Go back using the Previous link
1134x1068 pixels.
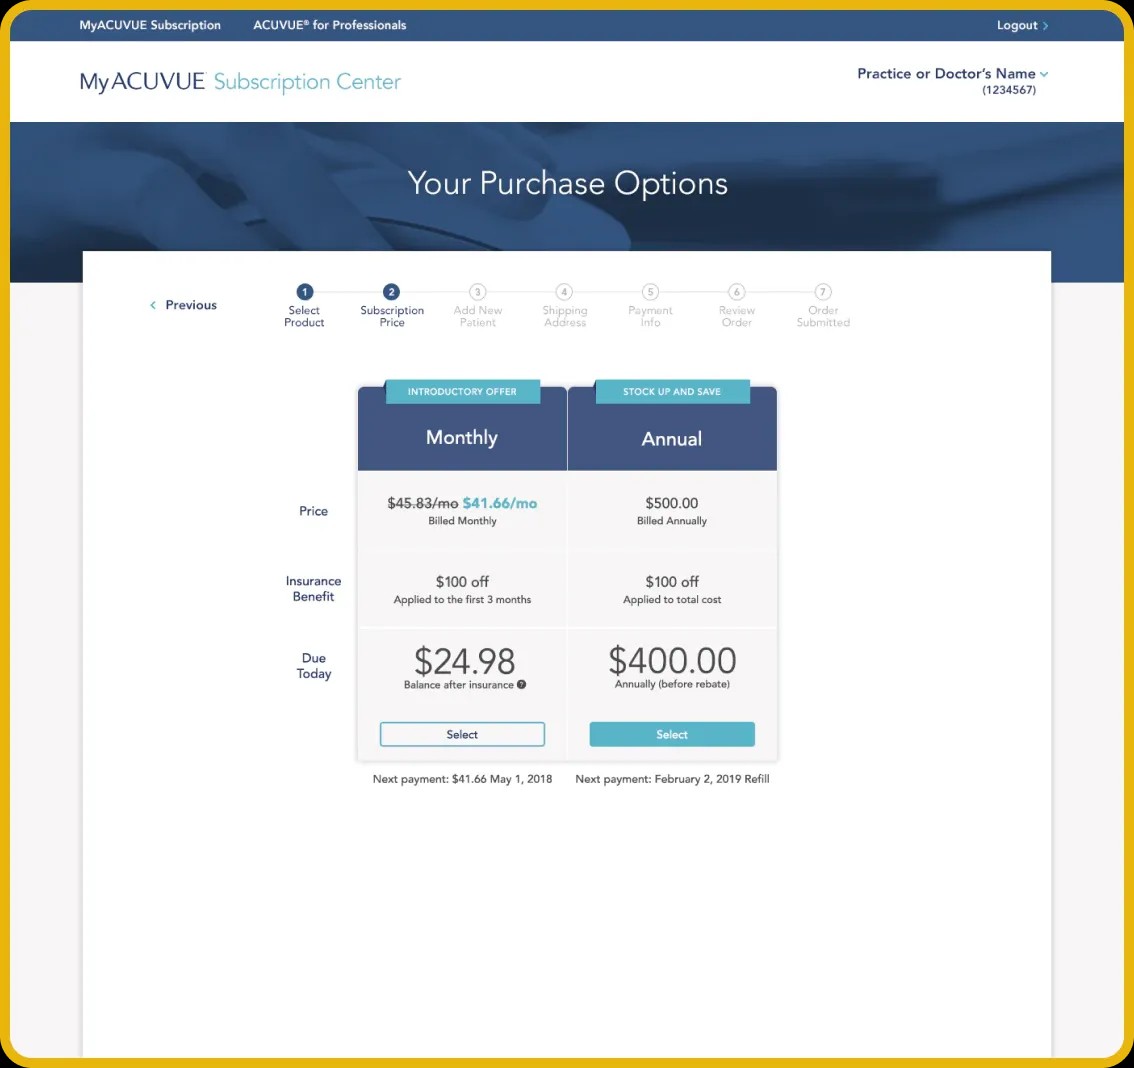click(184, 305)
